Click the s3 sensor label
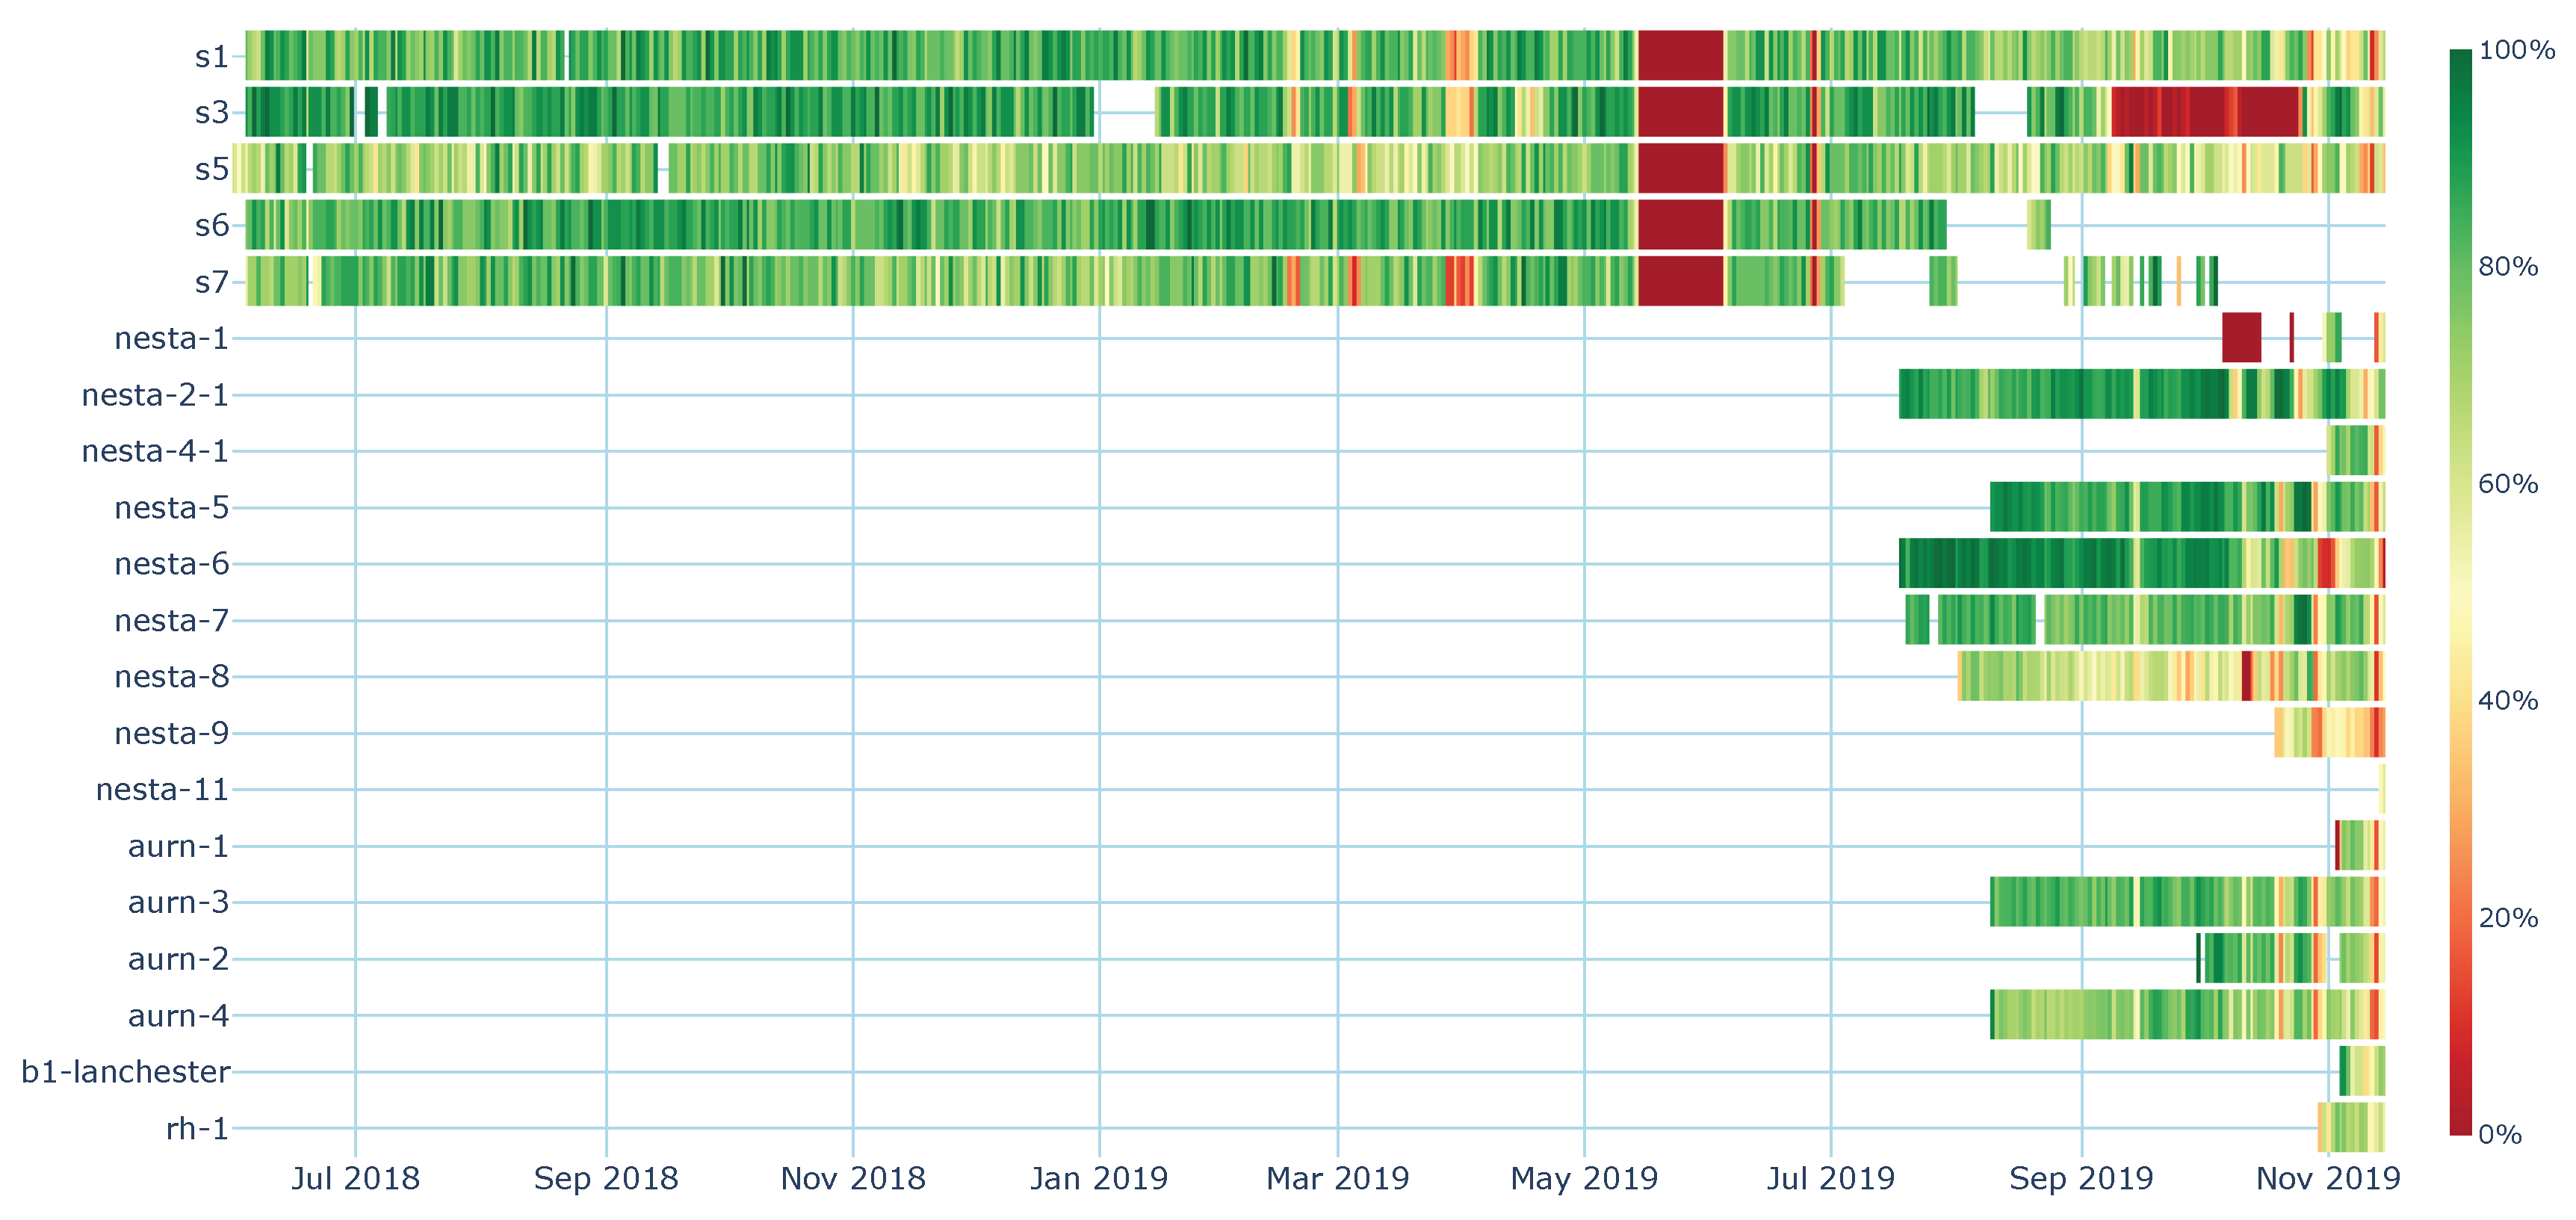Viewport: 2576px width, 1220px height. (x=211, y=112)
